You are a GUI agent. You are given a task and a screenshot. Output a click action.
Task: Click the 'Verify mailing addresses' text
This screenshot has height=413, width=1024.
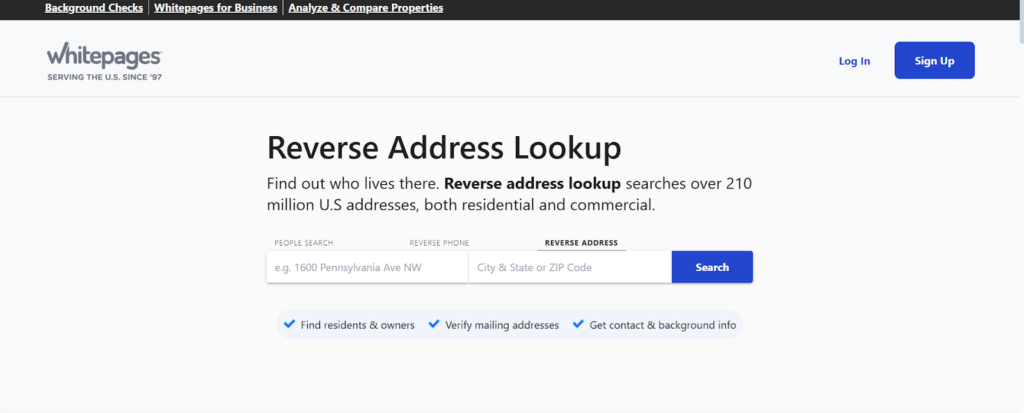pyautogui.click(x=502, y=325)
